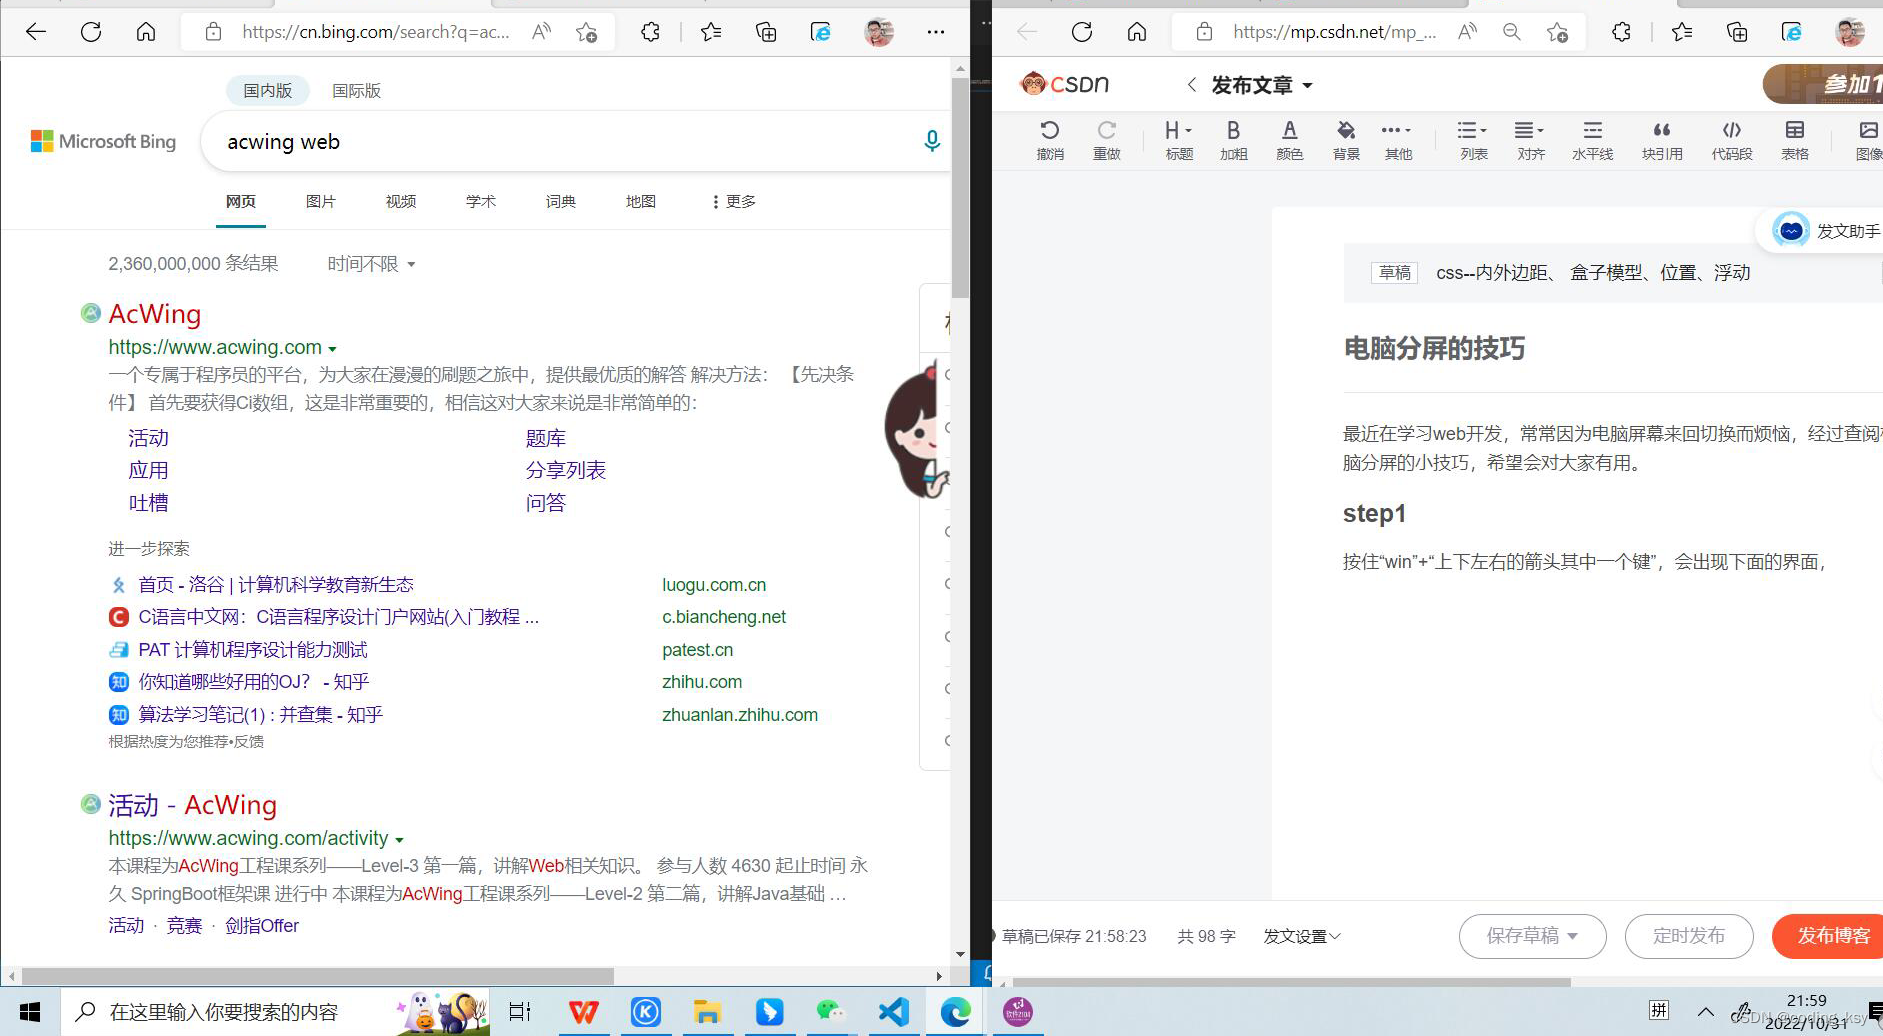Expand 发文设置 options

(1302, 936)
